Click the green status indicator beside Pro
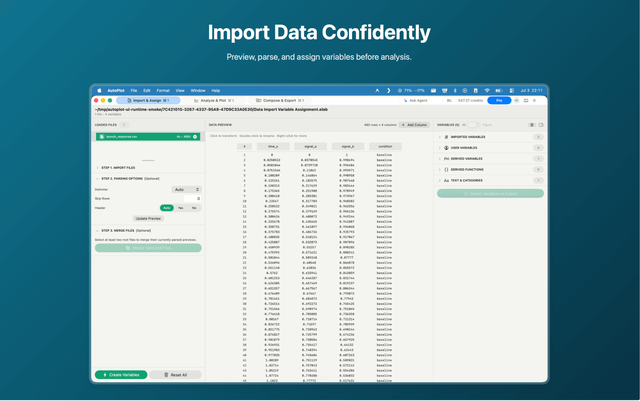This screenshot has width=640, height=401. [517, 100]
